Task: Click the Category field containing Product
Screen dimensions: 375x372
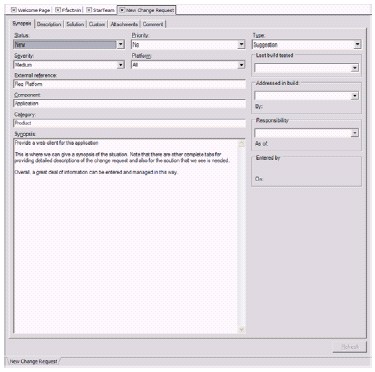Action: (130, 123)
